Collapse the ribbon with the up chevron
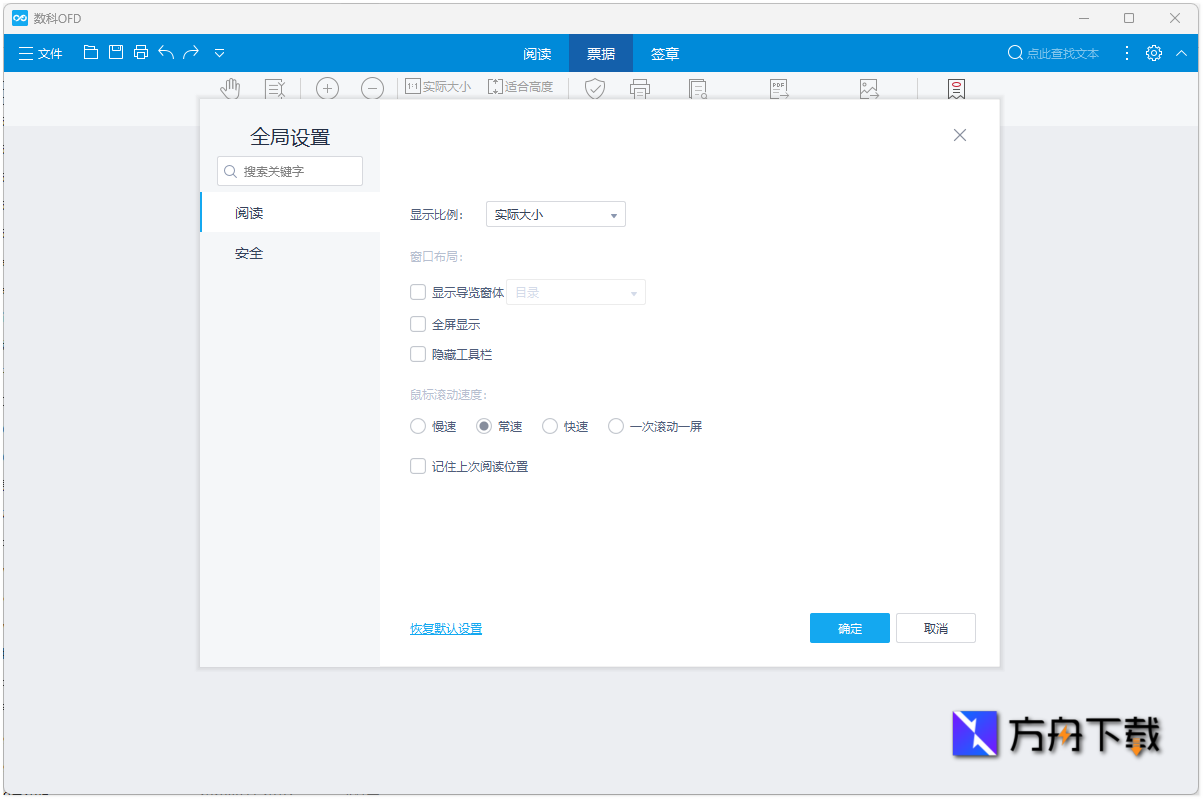Screen dimensions: 1203x799 coord(1182,53)
